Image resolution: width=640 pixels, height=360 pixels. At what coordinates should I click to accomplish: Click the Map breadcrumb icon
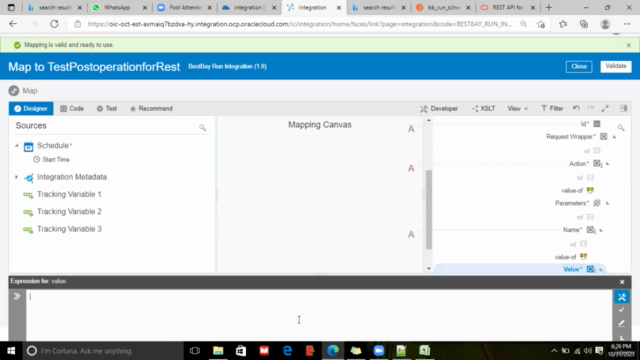click(x=14, y=91)
